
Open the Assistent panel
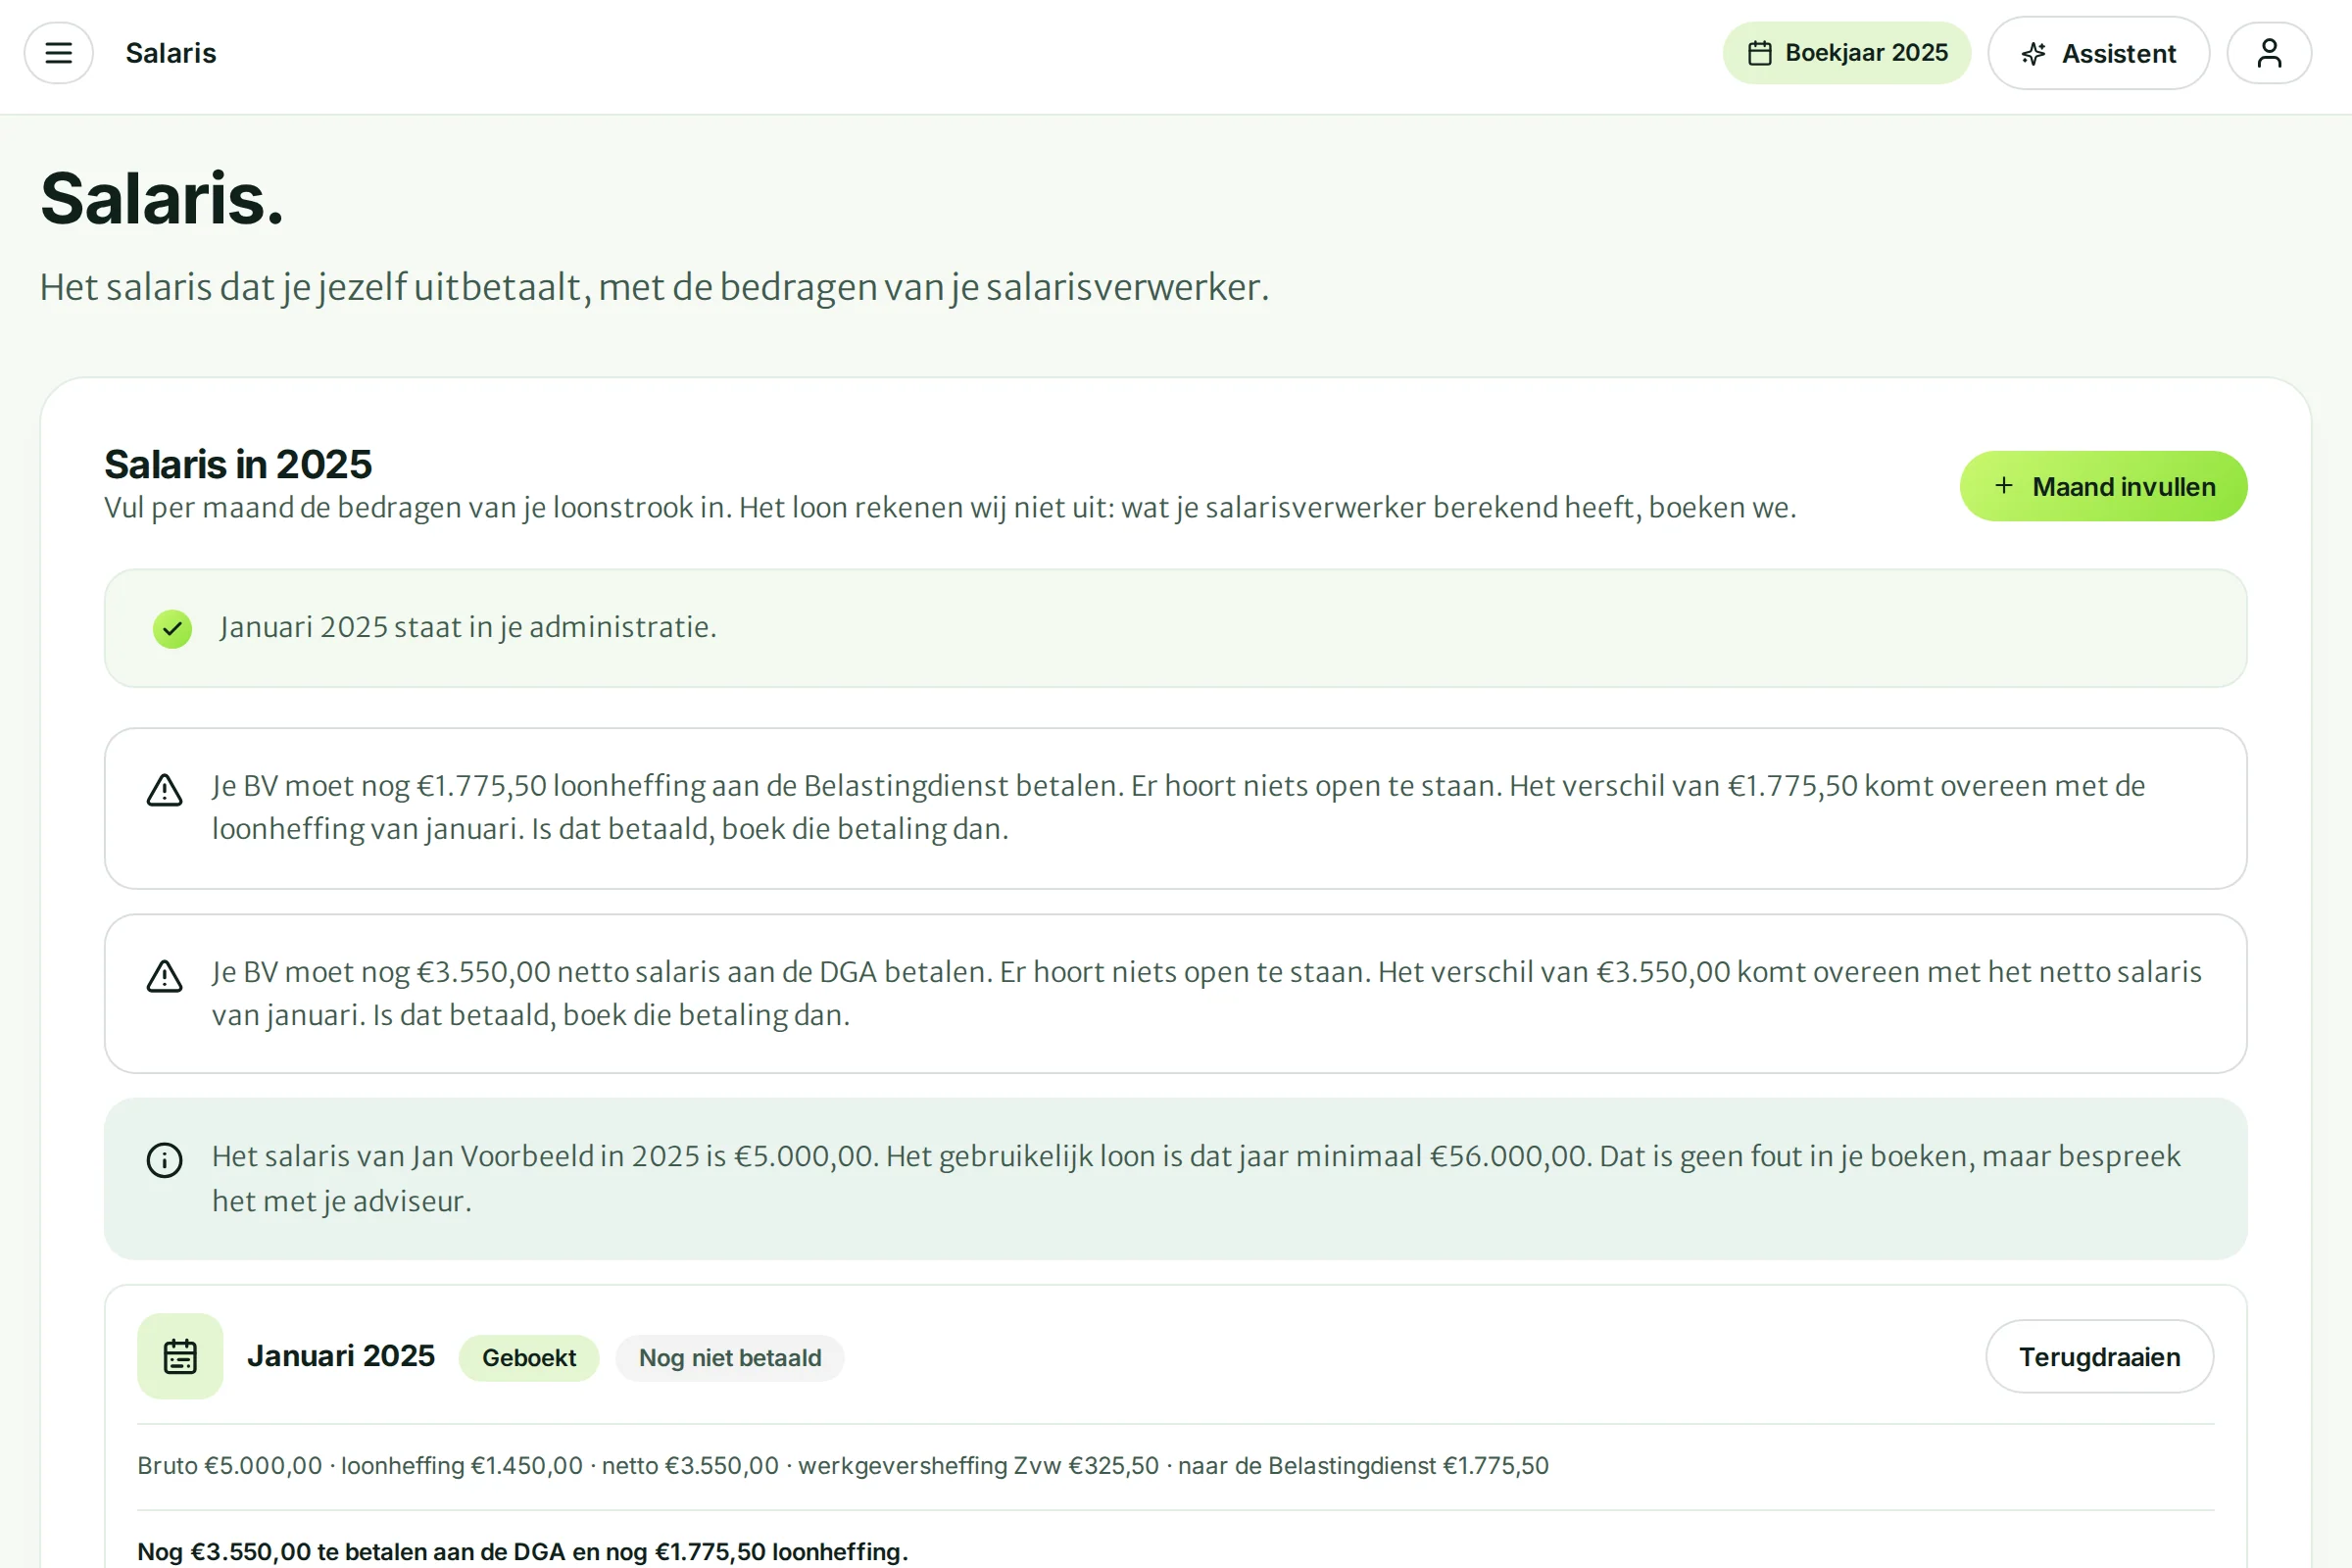(2098, 53)
